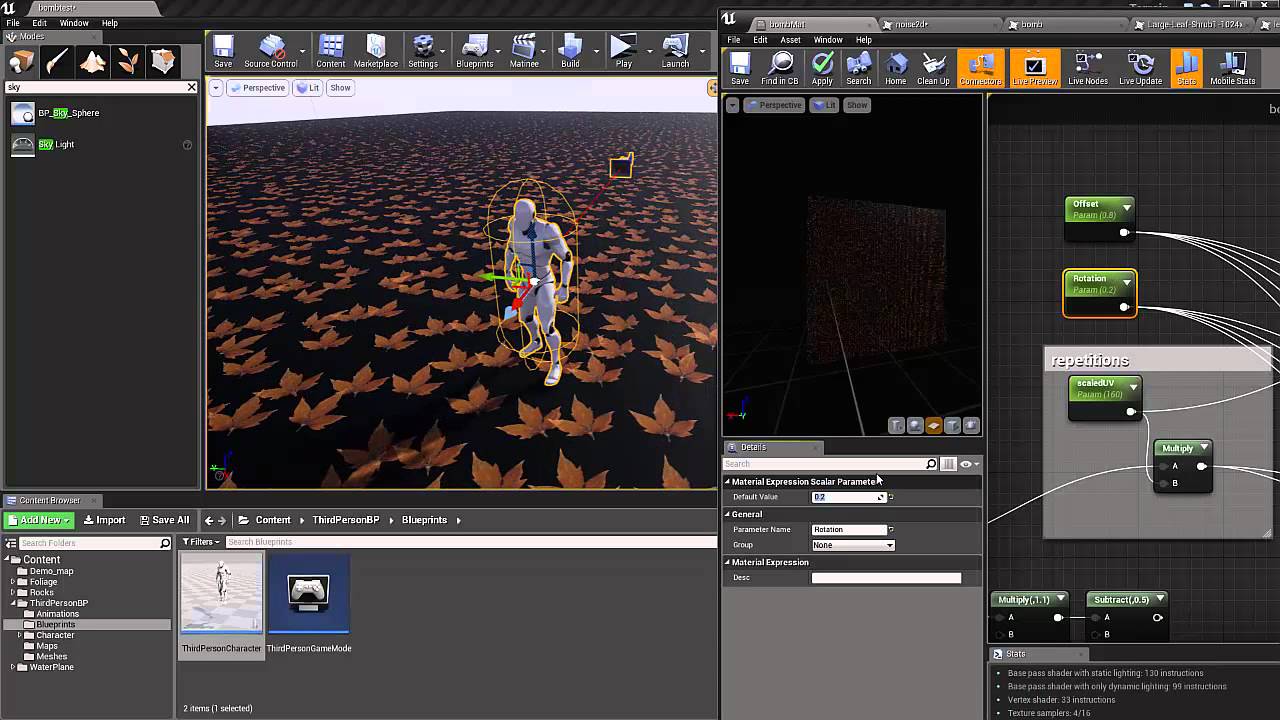Click the Apply checkmark icon

click(x=822, y=69)
